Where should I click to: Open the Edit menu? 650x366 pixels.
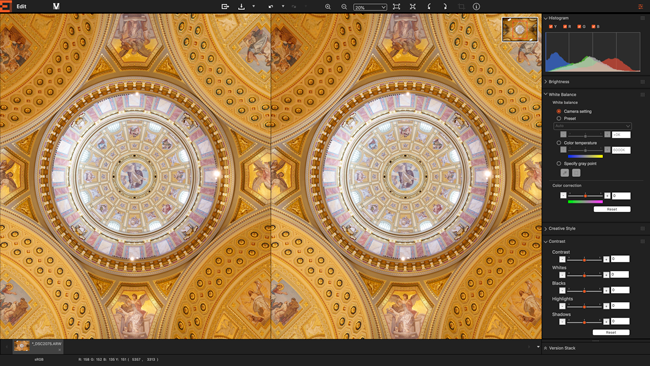pyautogui.click(x=21, y=7)
